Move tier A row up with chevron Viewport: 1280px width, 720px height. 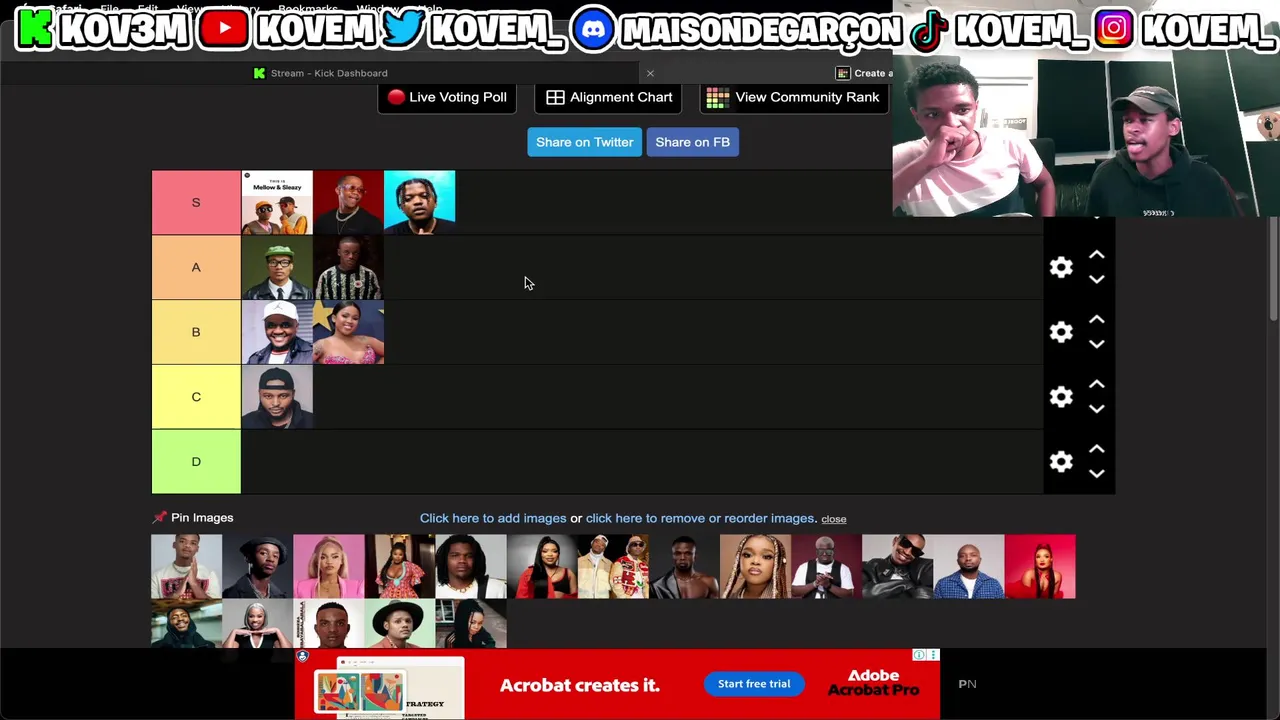1097,255
